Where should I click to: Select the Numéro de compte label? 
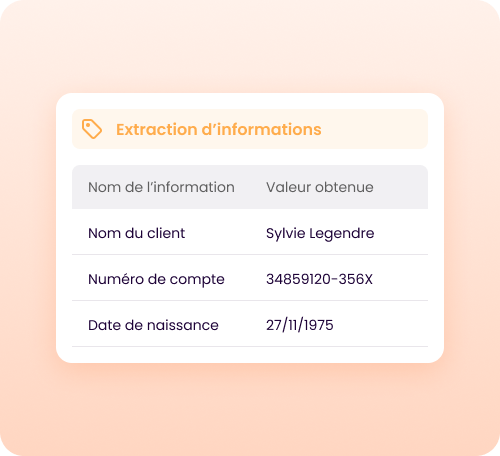point(156,279)
